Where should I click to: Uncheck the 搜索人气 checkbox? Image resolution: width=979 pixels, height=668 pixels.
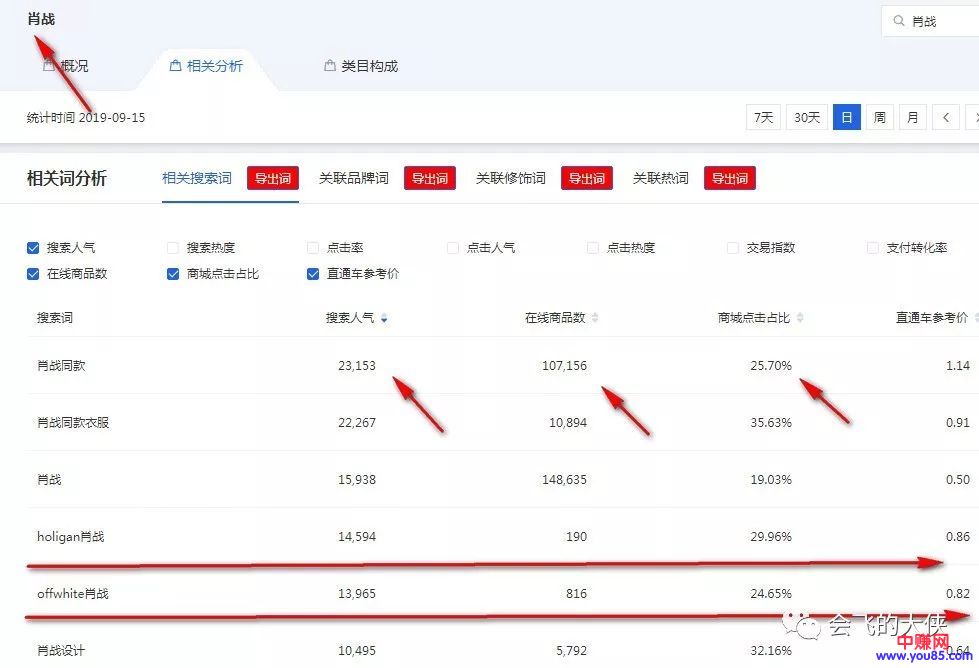click(33, 247)
